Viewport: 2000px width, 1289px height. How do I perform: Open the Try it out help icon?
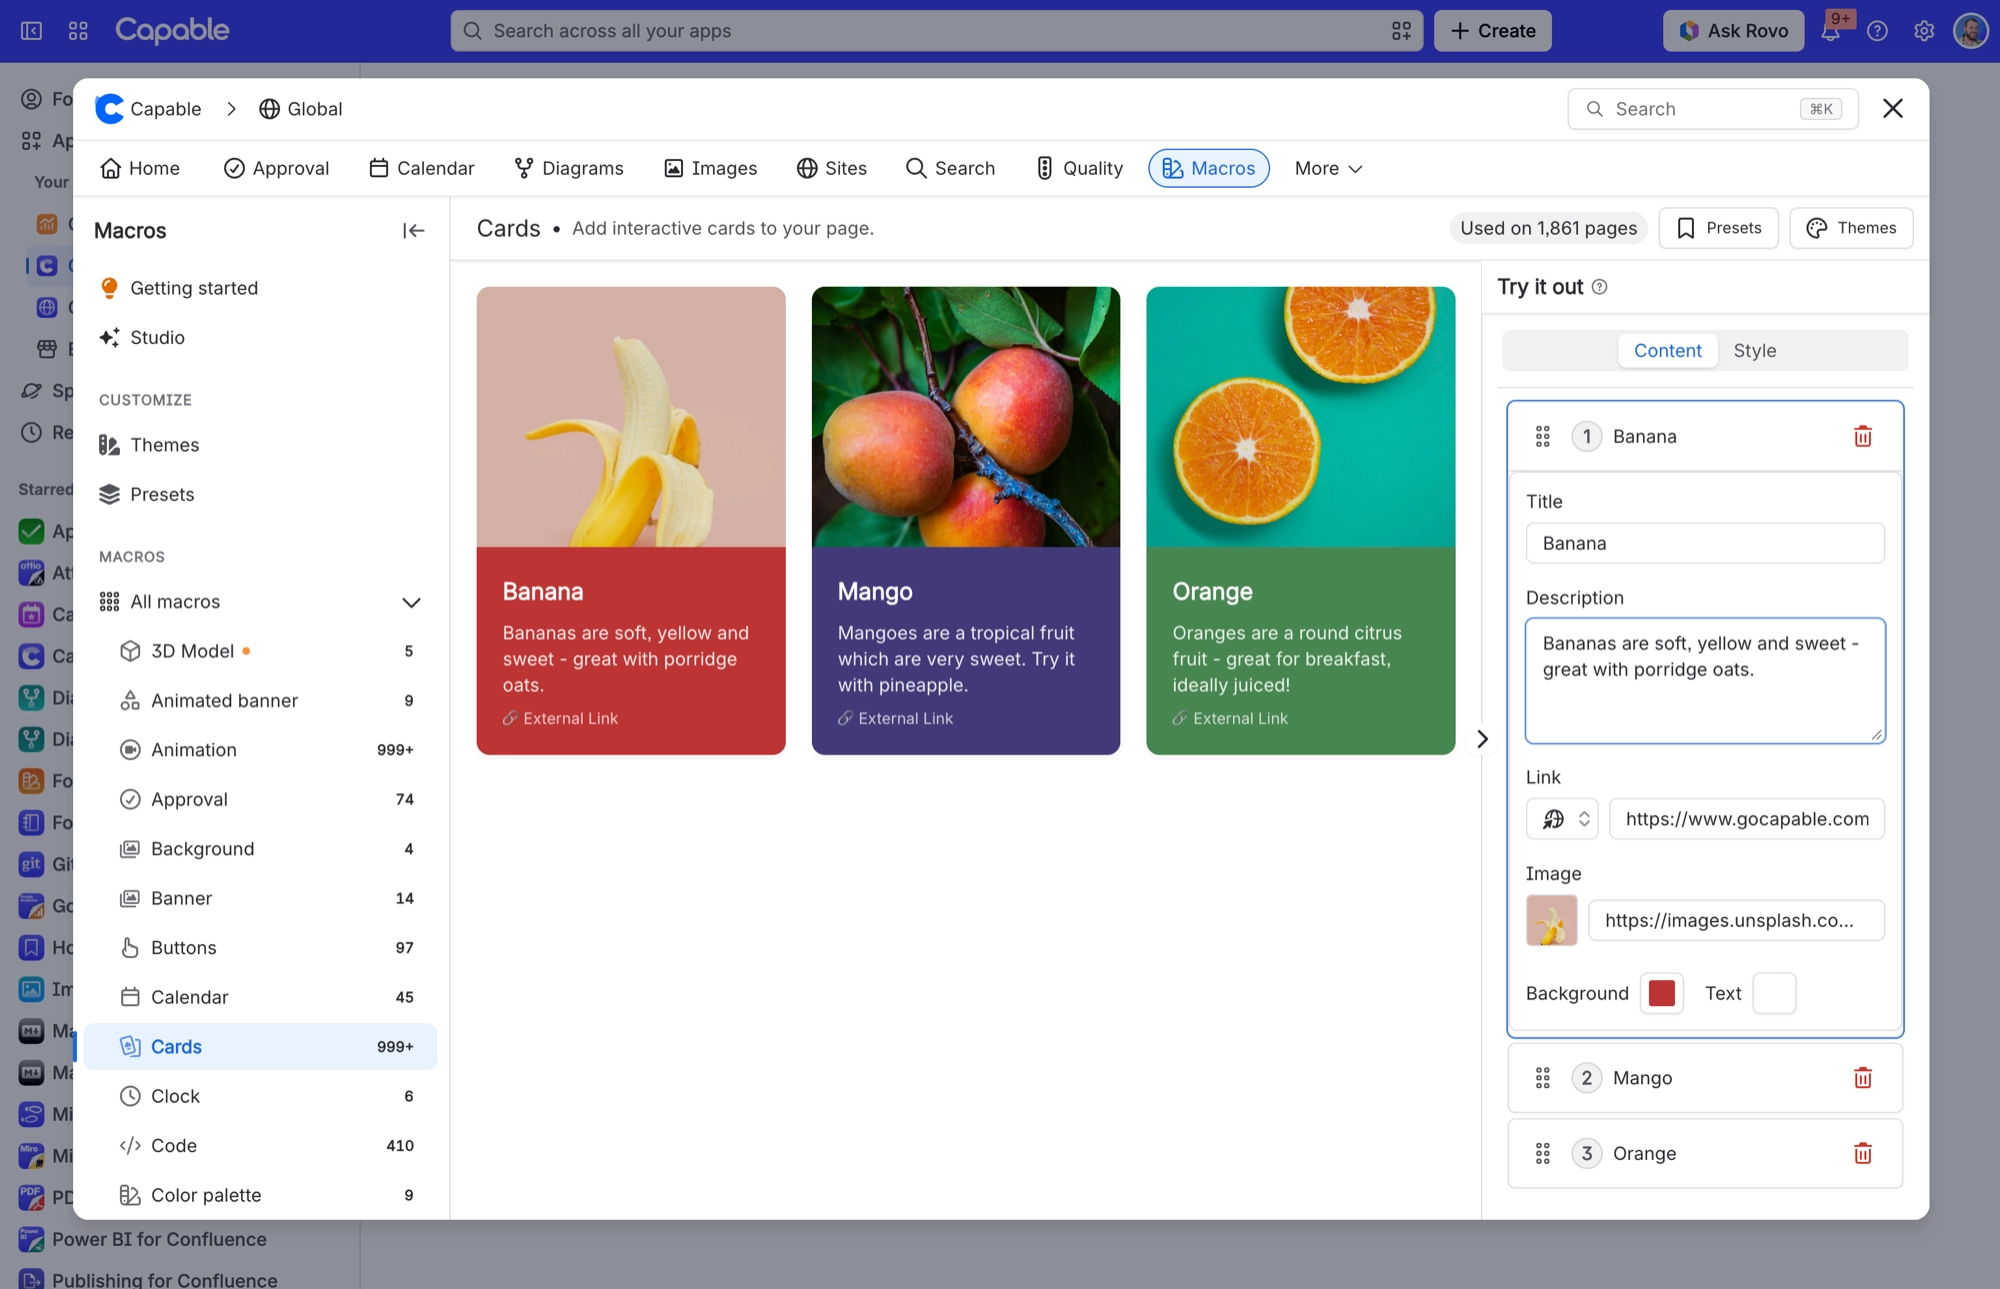(x=1600, y=287)
